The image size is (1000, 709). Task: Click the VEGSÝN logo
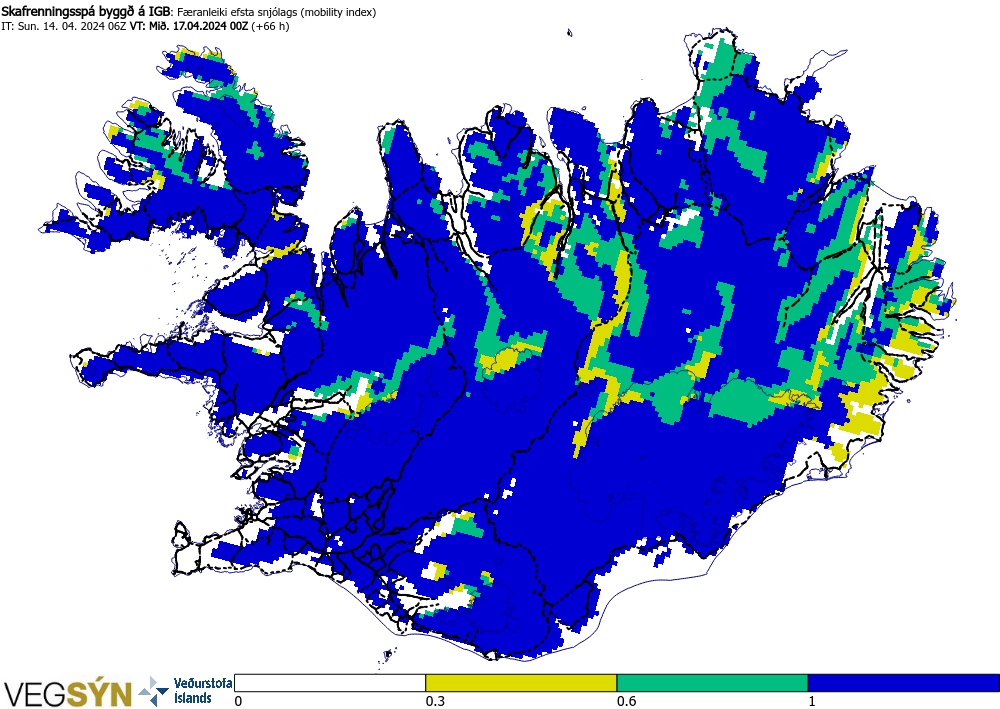point(67,693)
